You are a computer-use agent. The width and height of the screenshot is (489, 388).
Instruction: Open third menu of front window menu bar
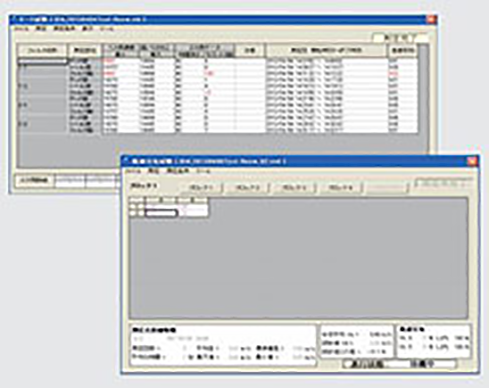[x=178, y=171]
